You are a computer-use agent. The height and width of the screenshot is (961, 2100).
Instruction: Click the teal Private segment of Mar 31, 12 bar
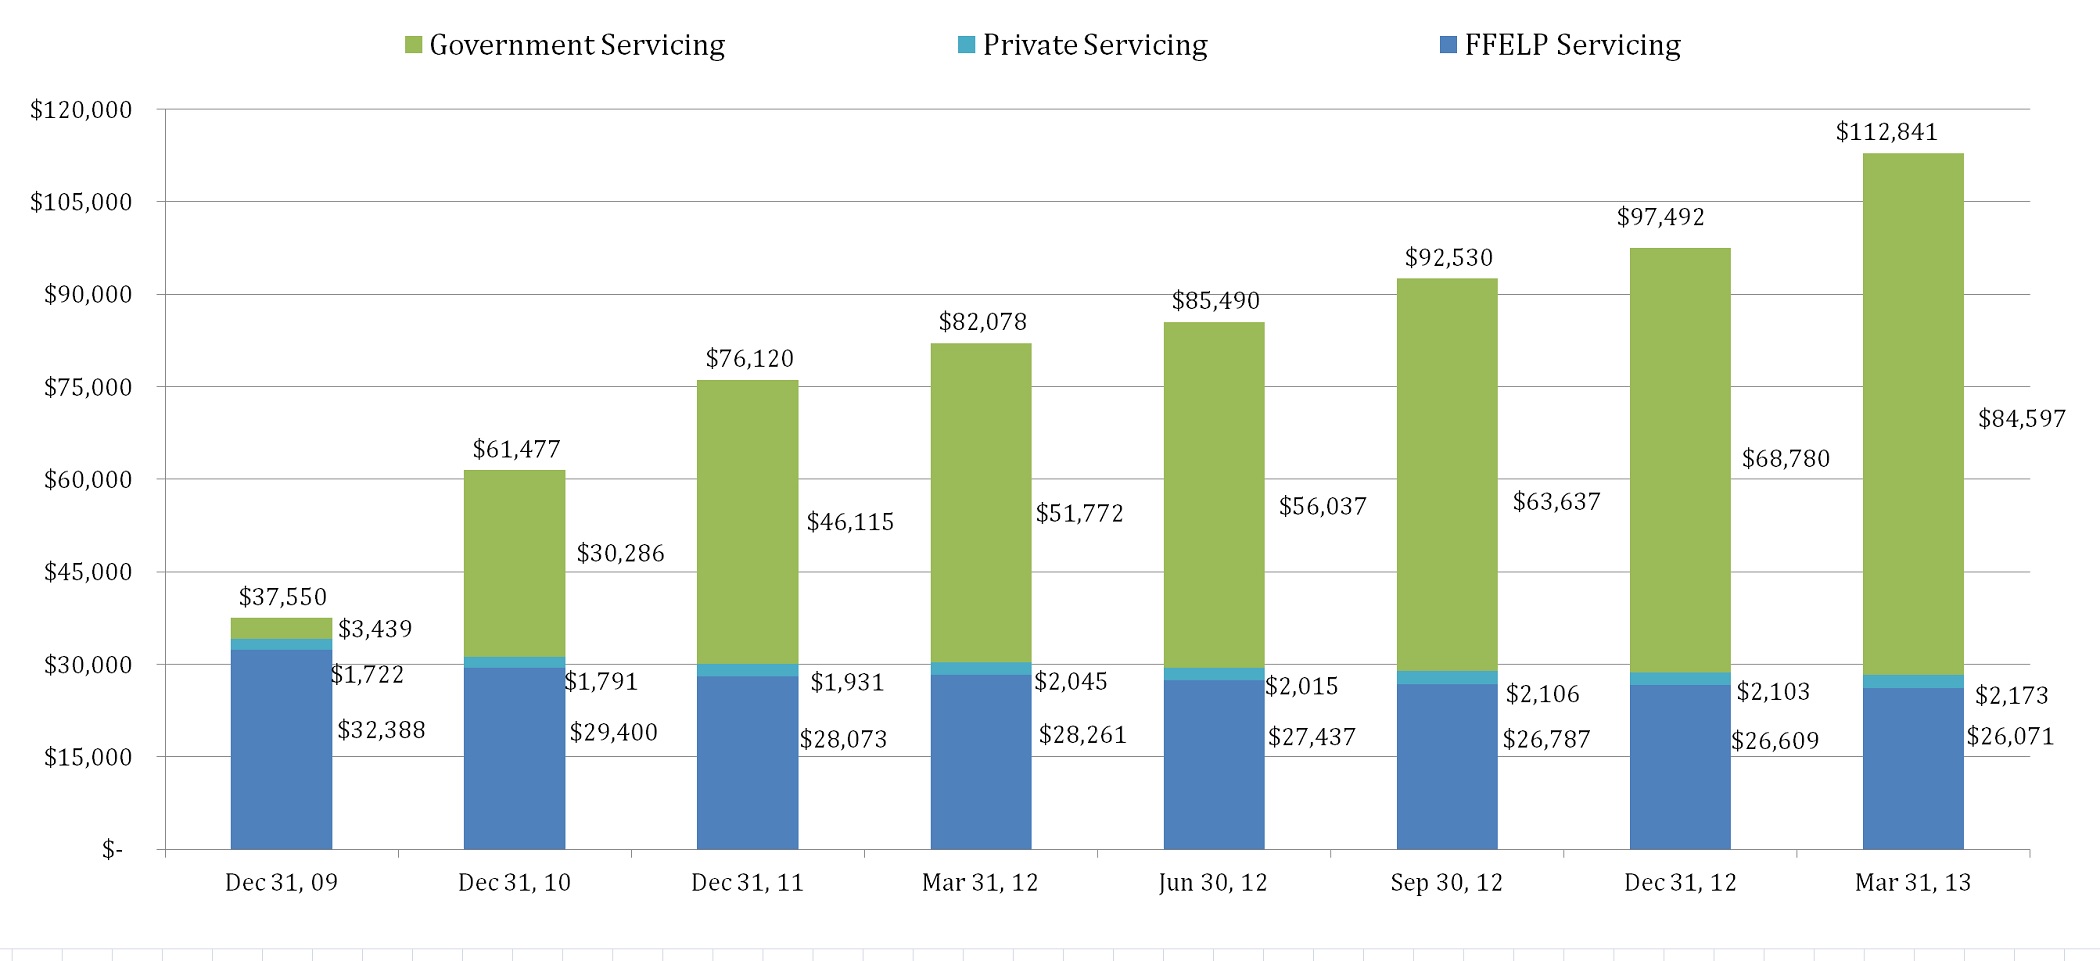(x=981, y=669)
